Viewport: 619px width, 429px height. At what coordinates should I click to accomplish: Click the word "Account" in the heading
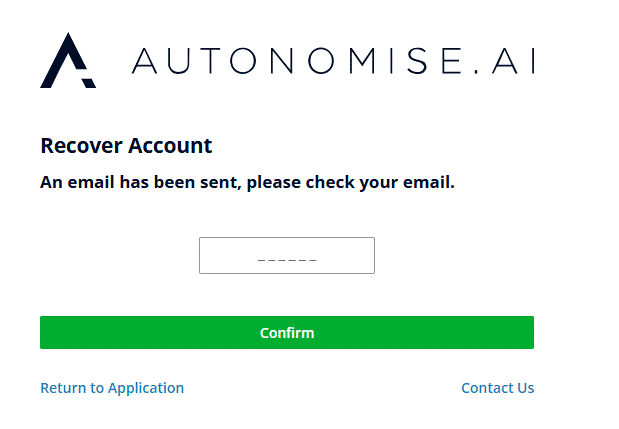(170, 146)
